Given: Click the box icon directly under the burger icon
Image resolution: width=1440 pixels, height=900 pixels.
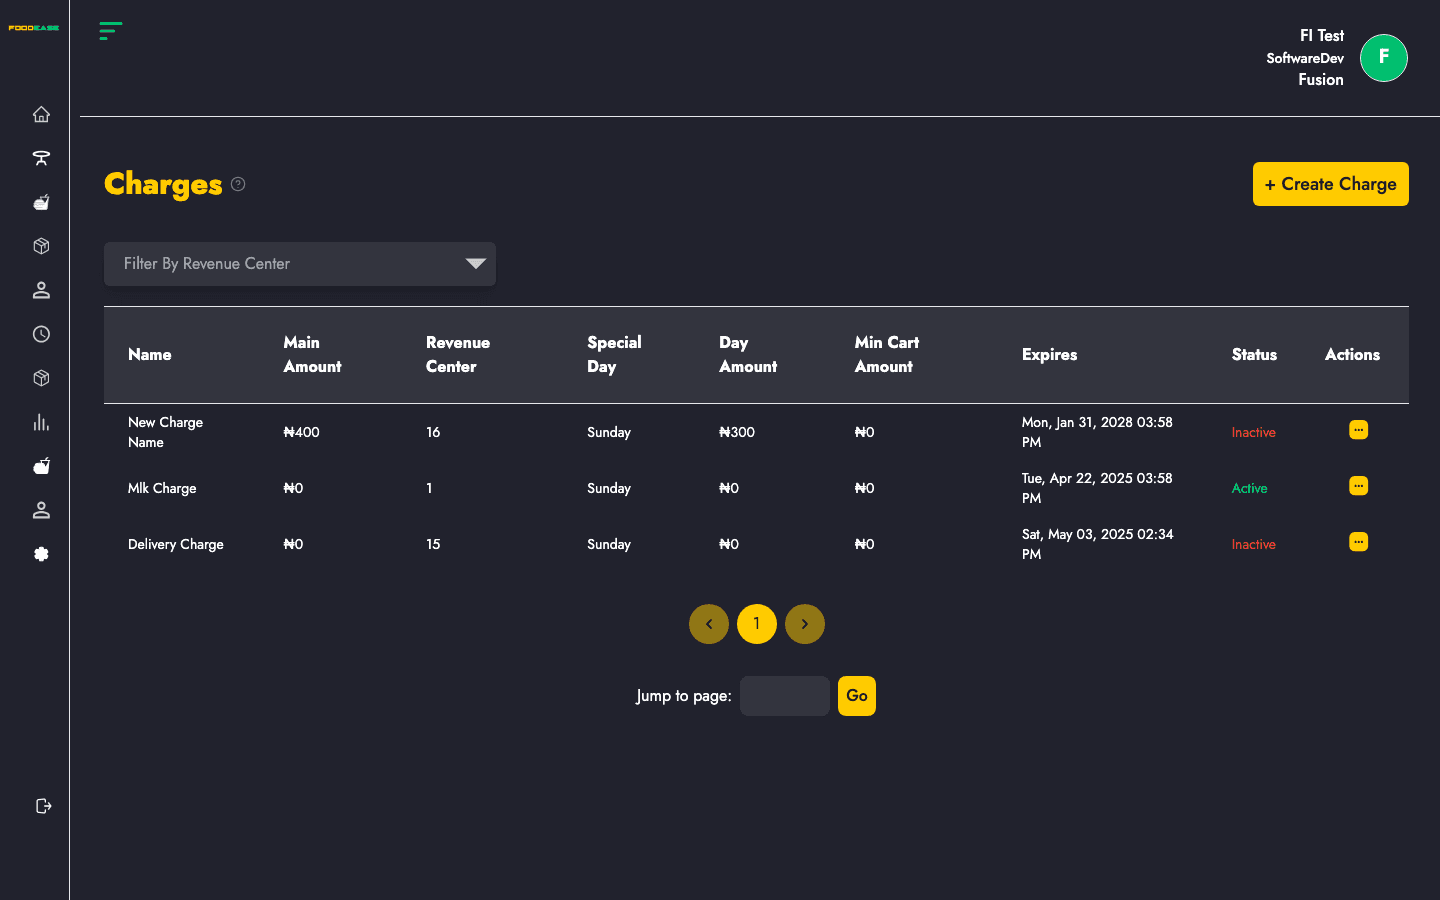Looking at the screenshot, I should pos(41,246).
